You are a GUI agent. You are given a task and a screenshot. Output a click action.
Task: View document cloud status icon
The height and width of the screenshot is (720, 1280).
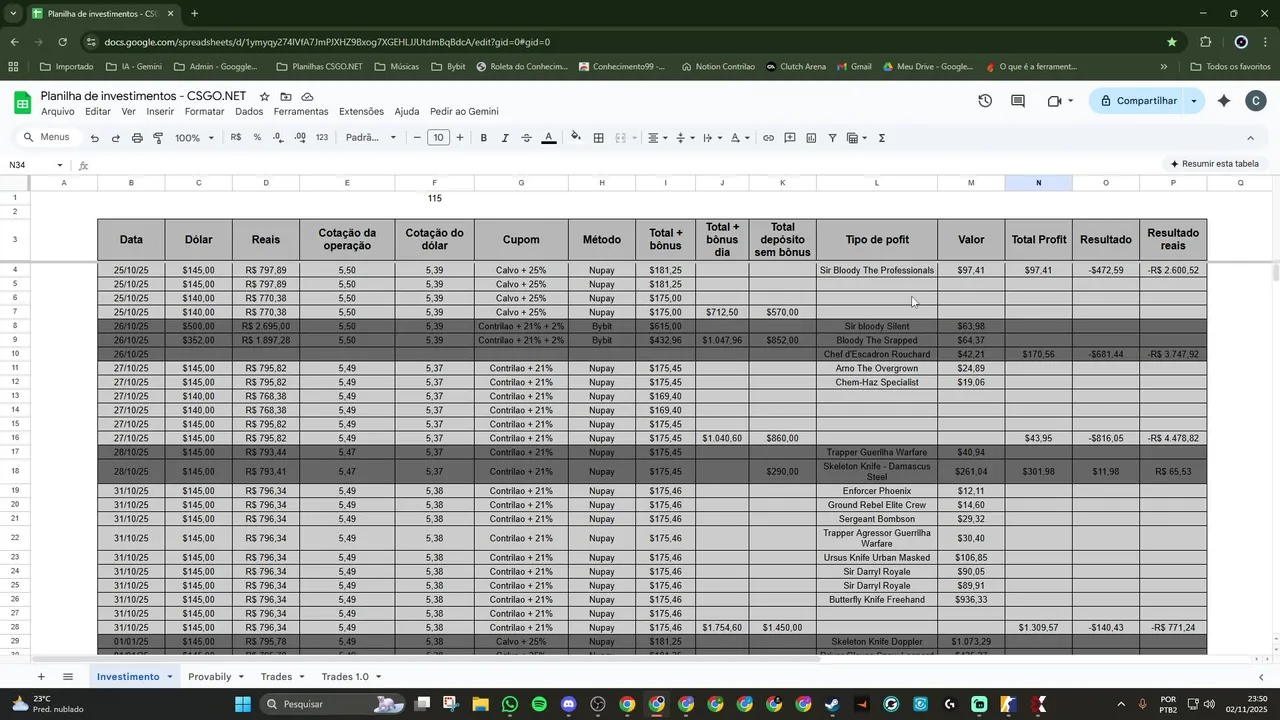[x=307, y=96]
